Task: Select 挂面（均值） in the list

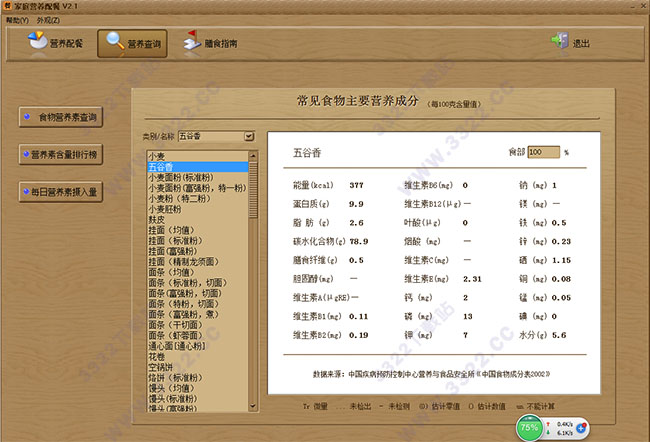Action: pyautogui.click(x=197, y=230)
